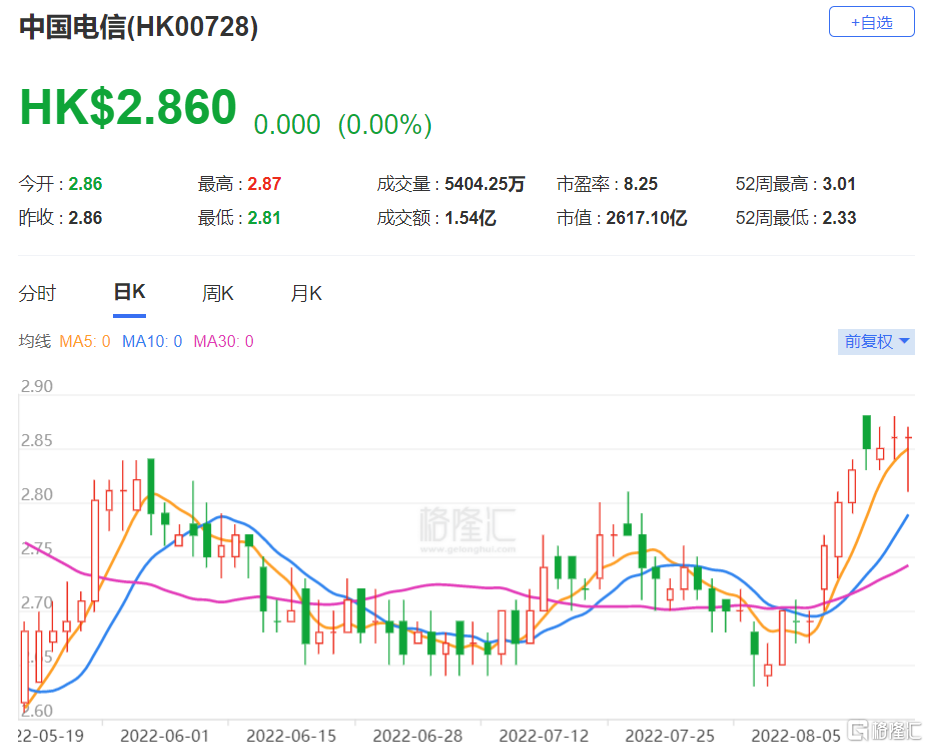Click the 最低 day low 2.81
Screen dimensions: 929x748
264,218
